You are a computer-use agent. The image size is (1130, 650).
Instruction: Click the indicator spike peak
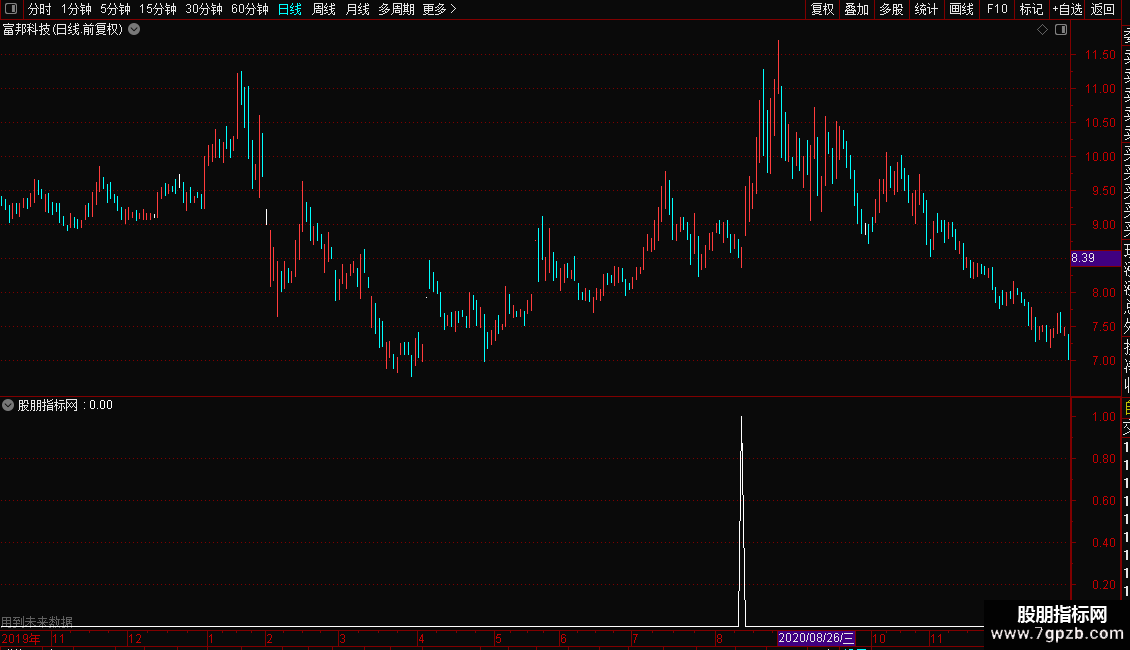pos(742,417)
